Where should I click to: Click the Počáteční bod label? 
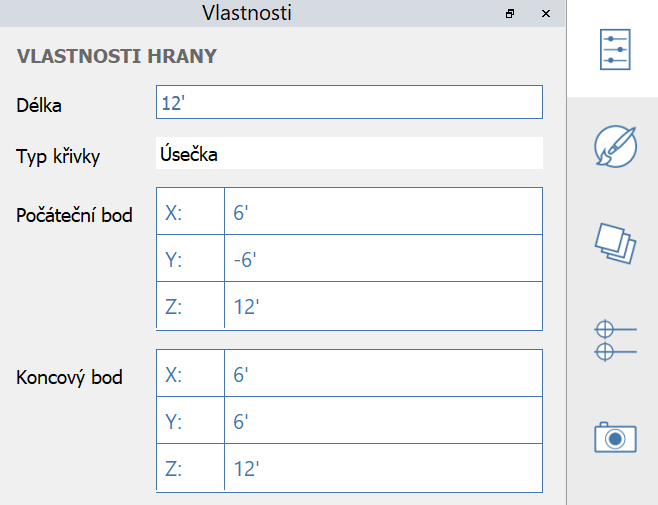tap(75, 215)
